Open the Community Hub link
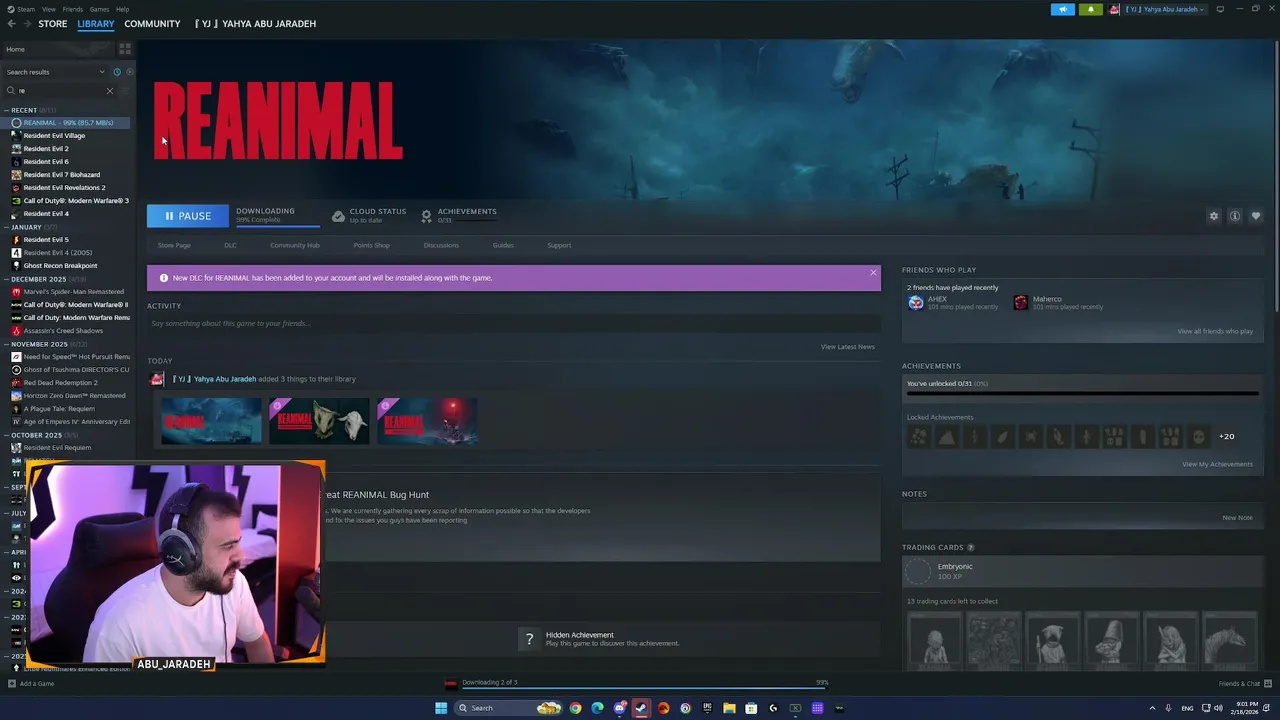 [295, 245]
